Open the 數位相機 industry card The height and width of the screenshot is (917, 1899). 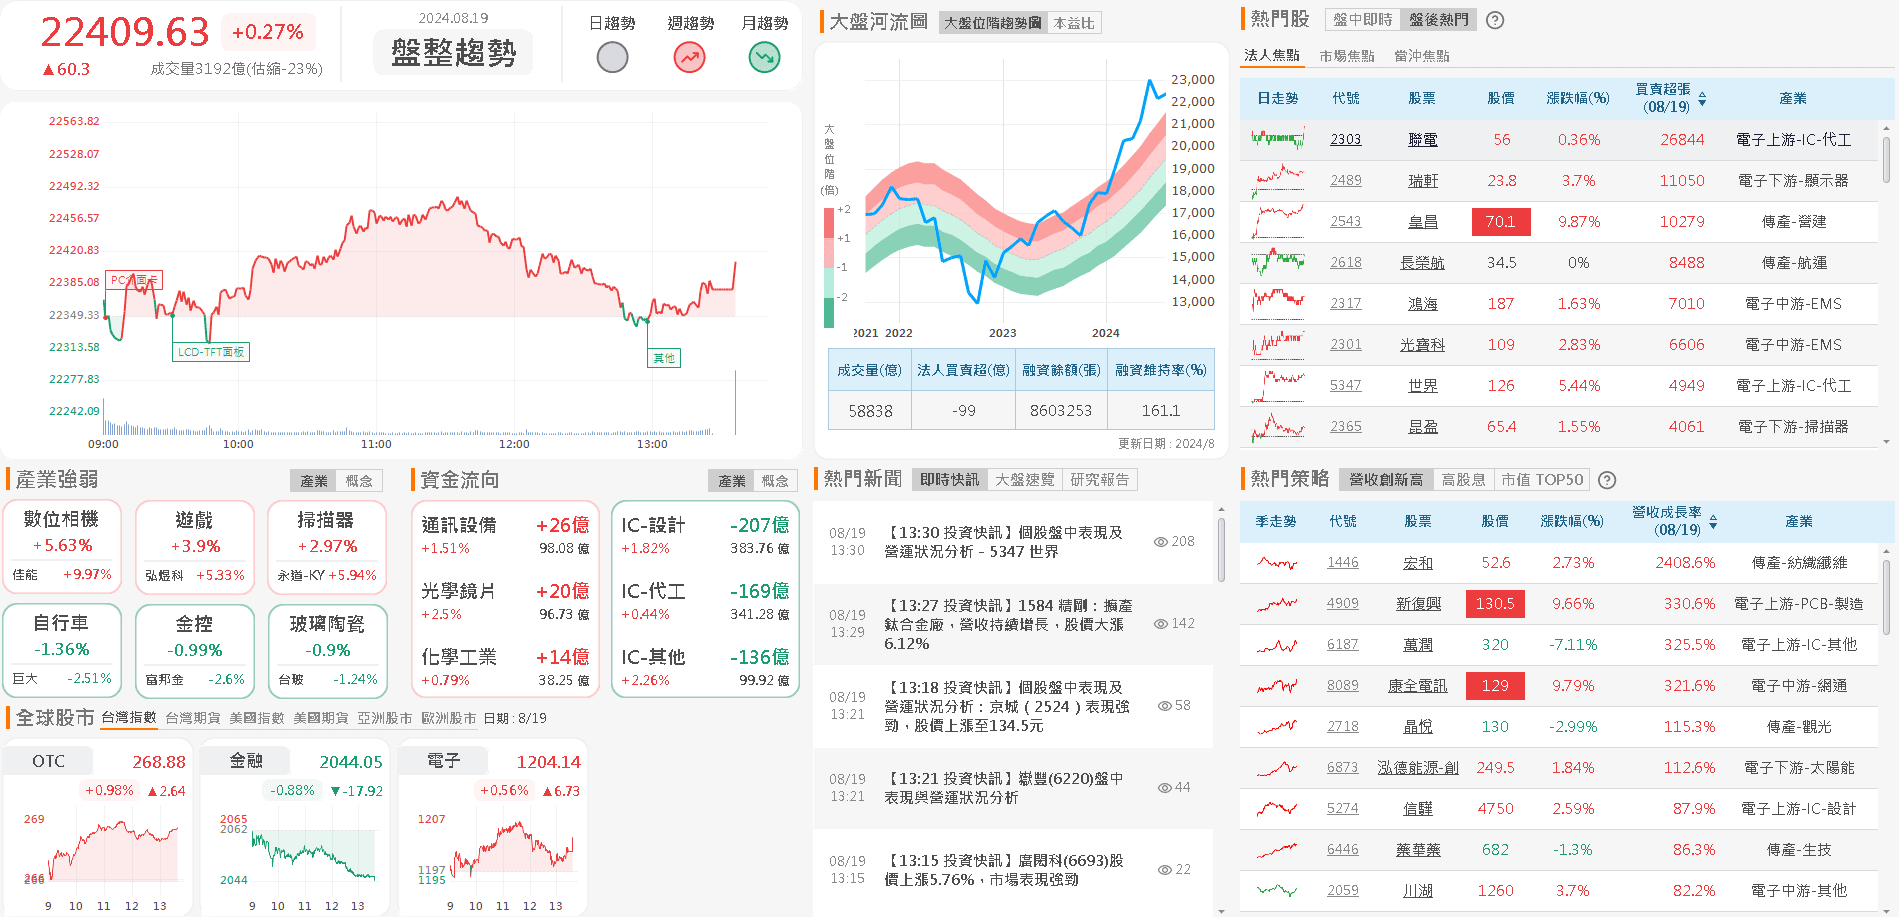62,546
